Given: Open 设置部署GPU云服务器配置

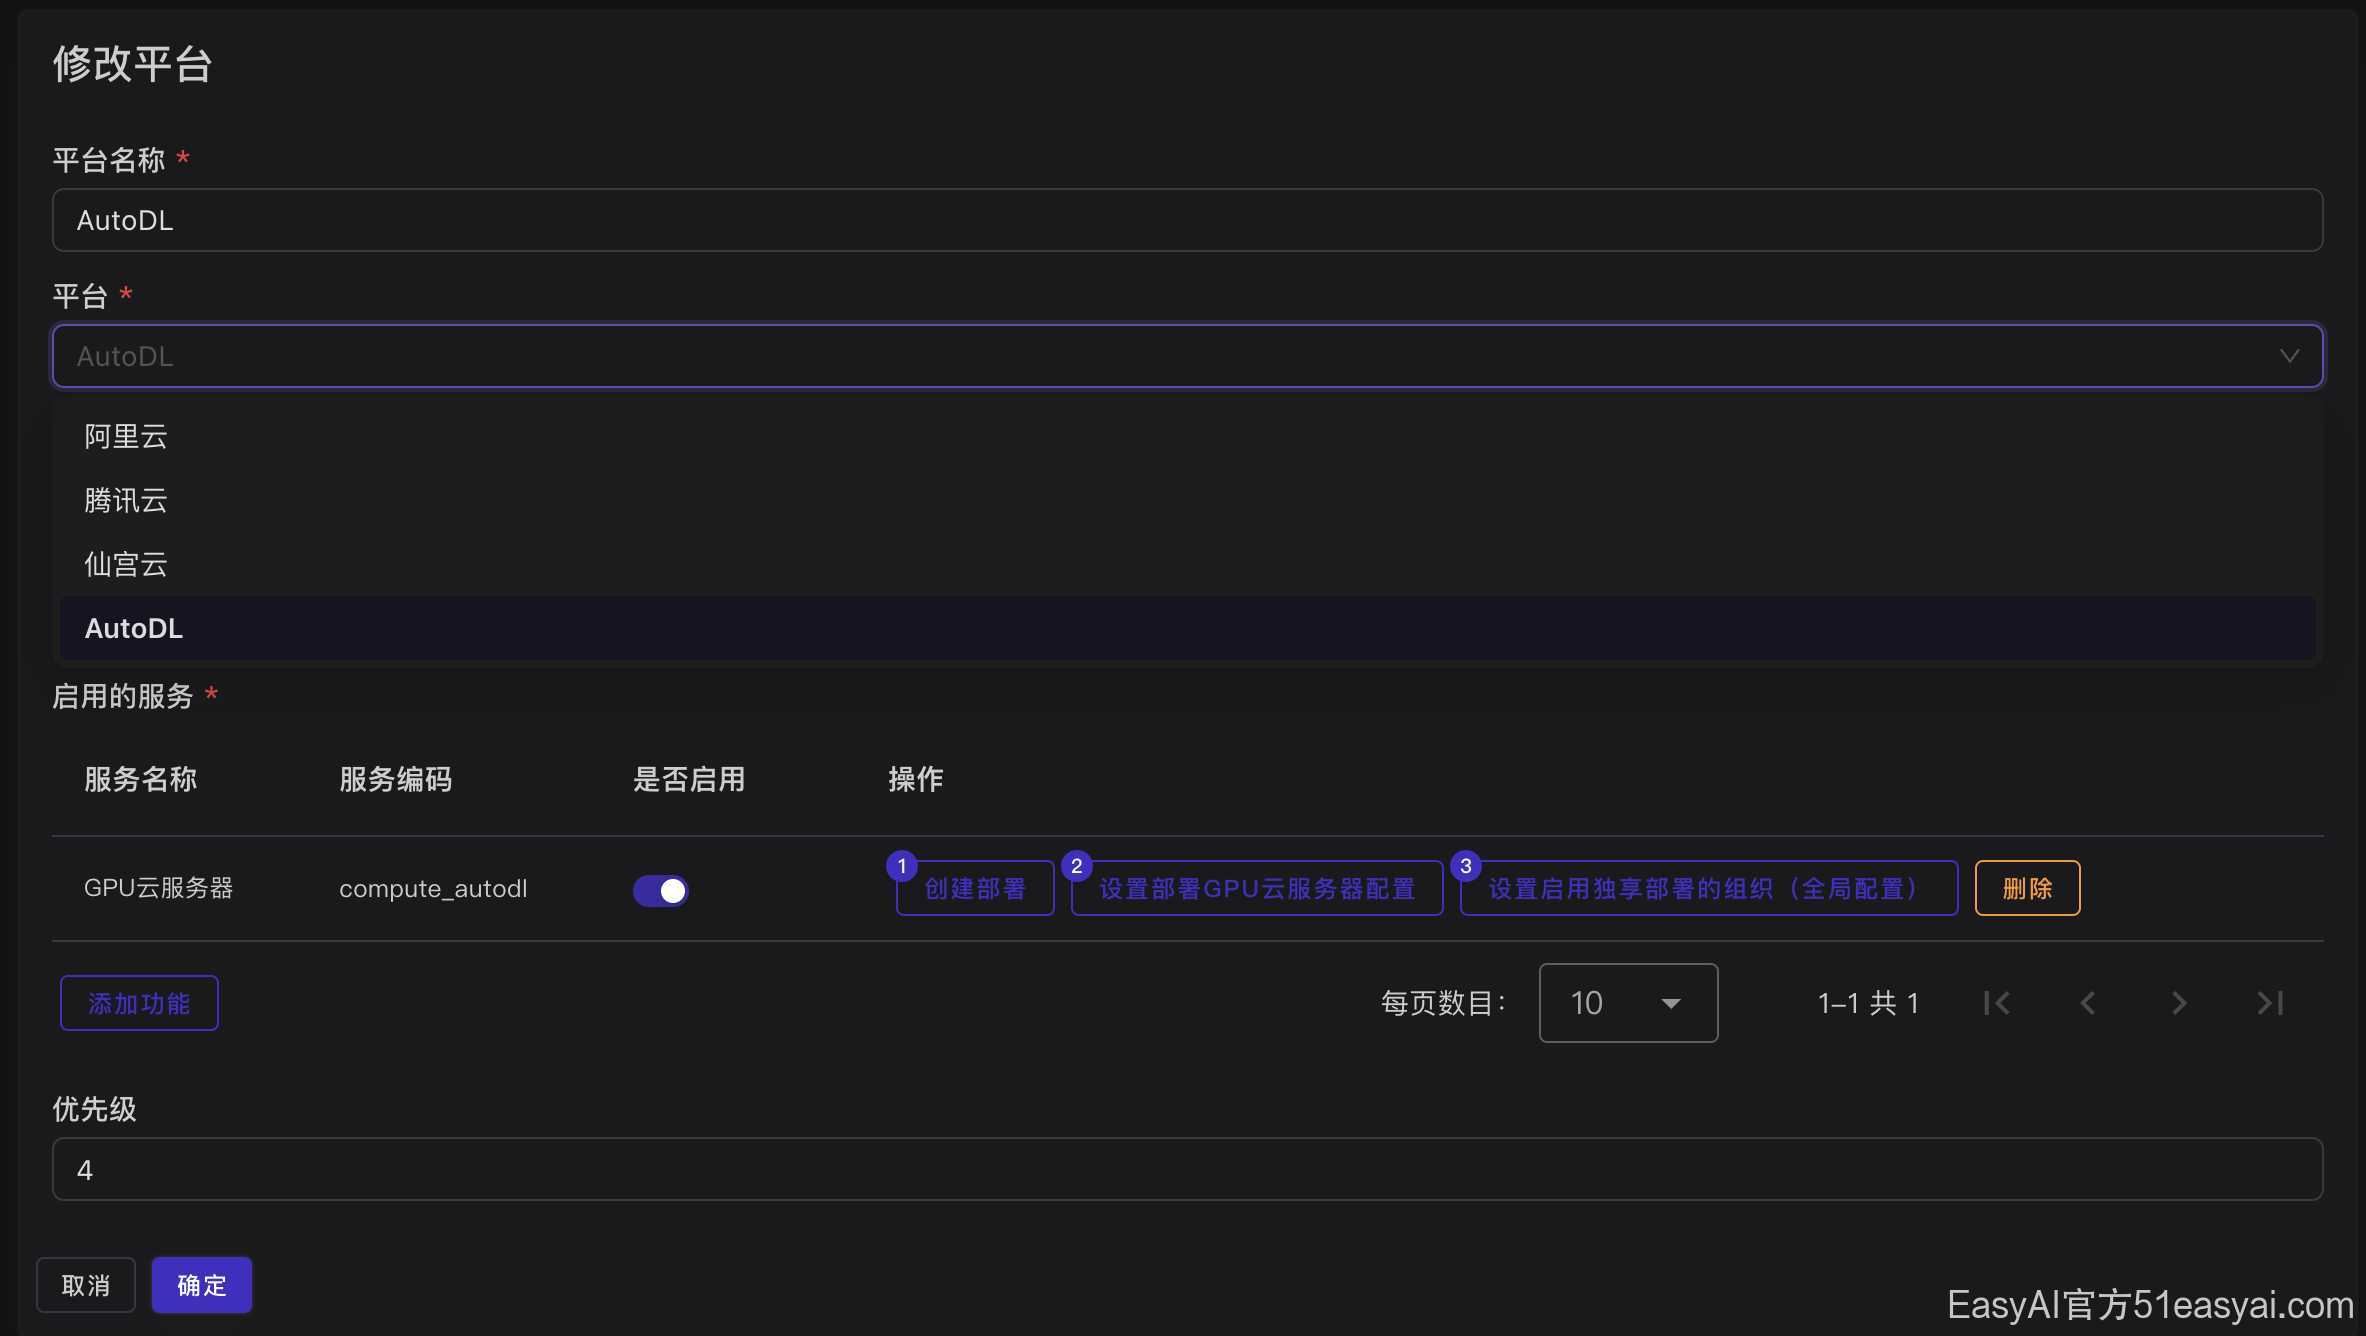Looking at the screenshot, I should pos(1257,888).
